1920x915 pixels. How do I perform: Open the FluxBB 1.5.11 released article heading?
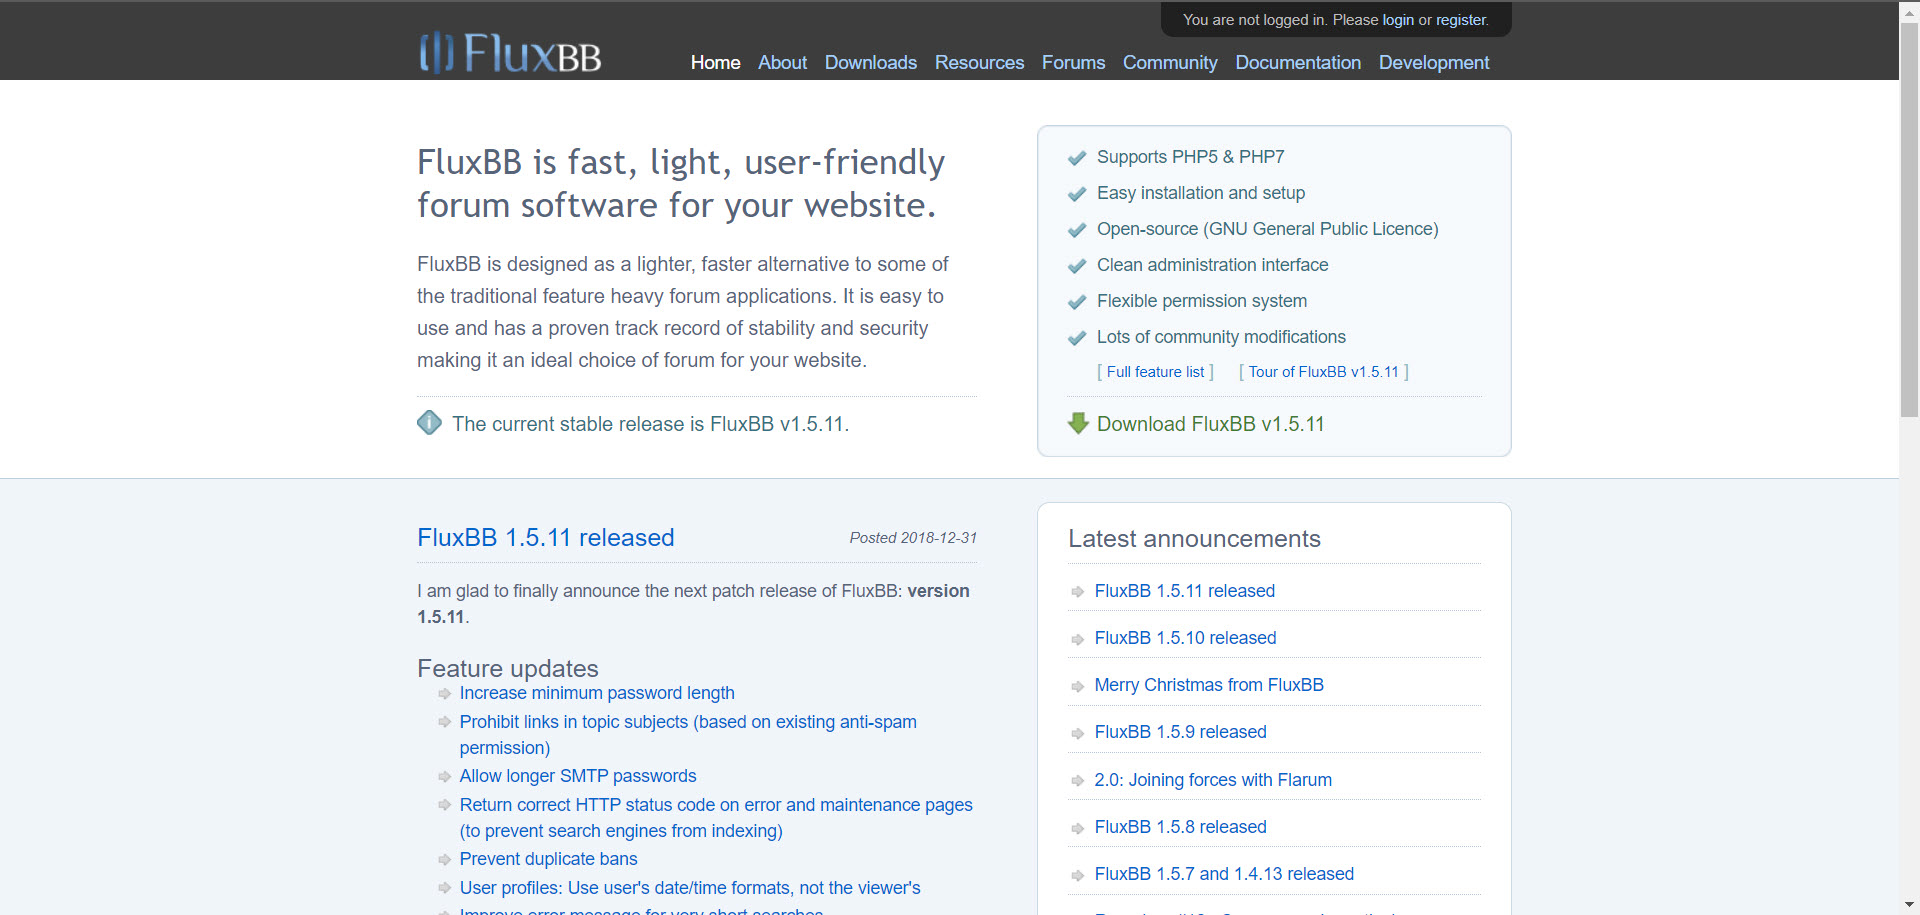pyautogui.click(x=546, y=538)
